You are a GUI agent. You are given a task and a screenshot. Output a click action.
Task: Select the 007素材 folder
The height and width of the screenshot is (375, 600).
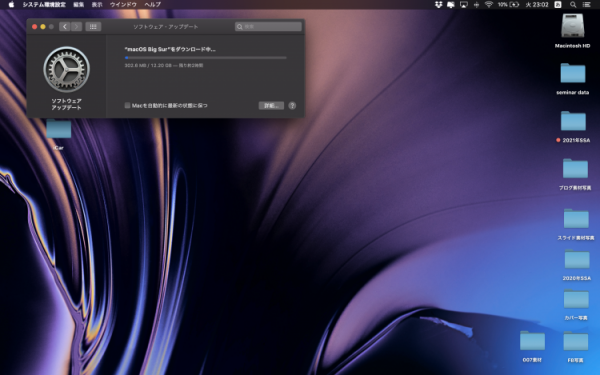click(x=532, y=341)
